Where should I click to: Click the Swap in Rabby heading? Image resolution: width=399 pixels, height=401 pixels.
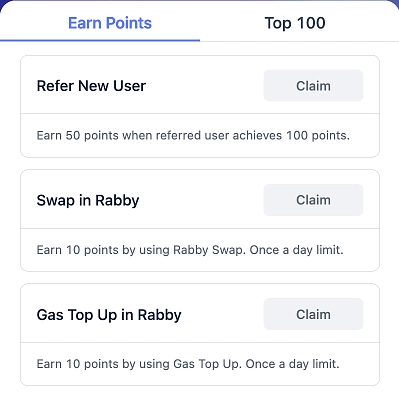88,200
